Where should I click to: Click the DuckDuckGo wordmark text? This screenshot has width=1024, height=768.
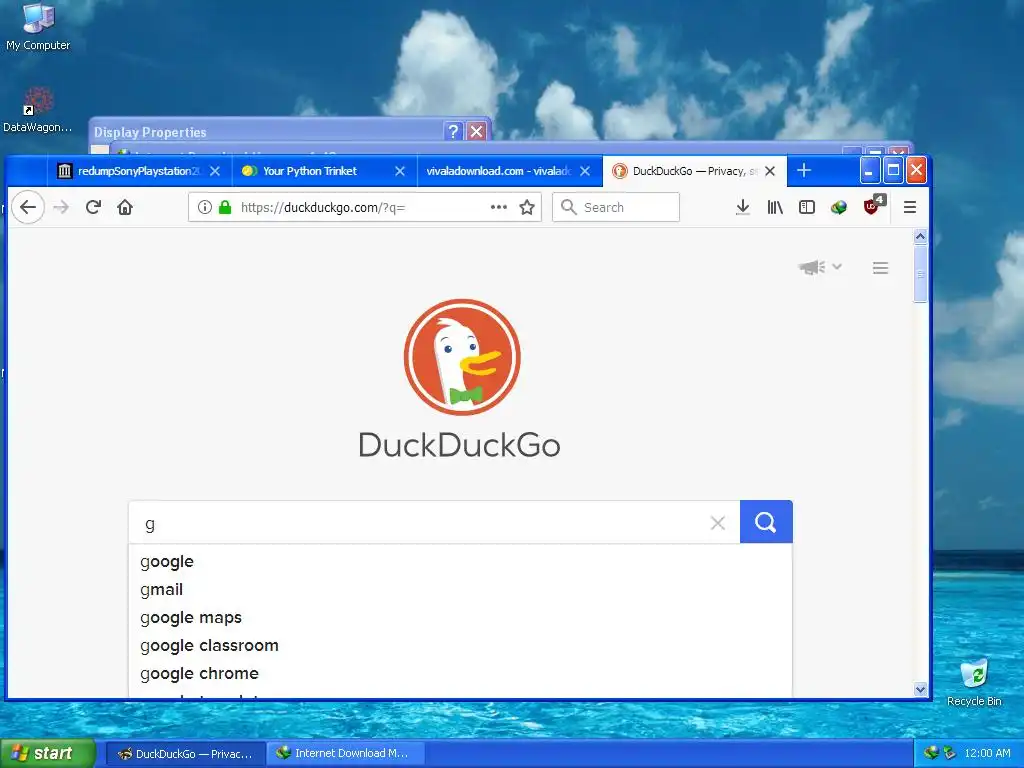[x=460, y=445]
